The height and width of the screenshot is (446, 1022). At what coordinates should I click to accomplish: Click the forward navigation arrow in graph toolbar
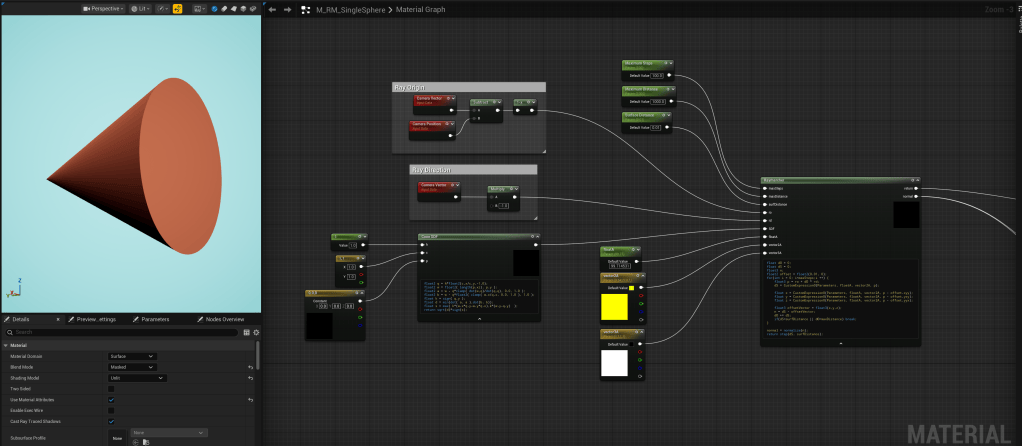click(x=287, y=10)
